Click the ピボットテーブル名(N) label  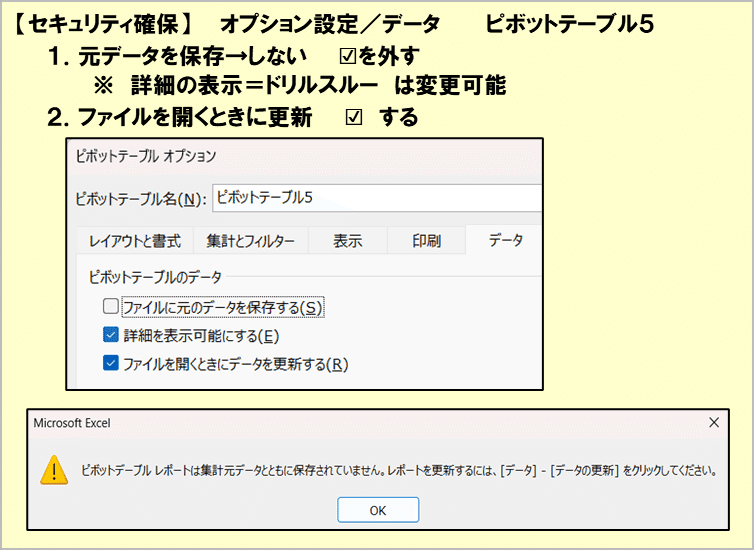[141, 199]
